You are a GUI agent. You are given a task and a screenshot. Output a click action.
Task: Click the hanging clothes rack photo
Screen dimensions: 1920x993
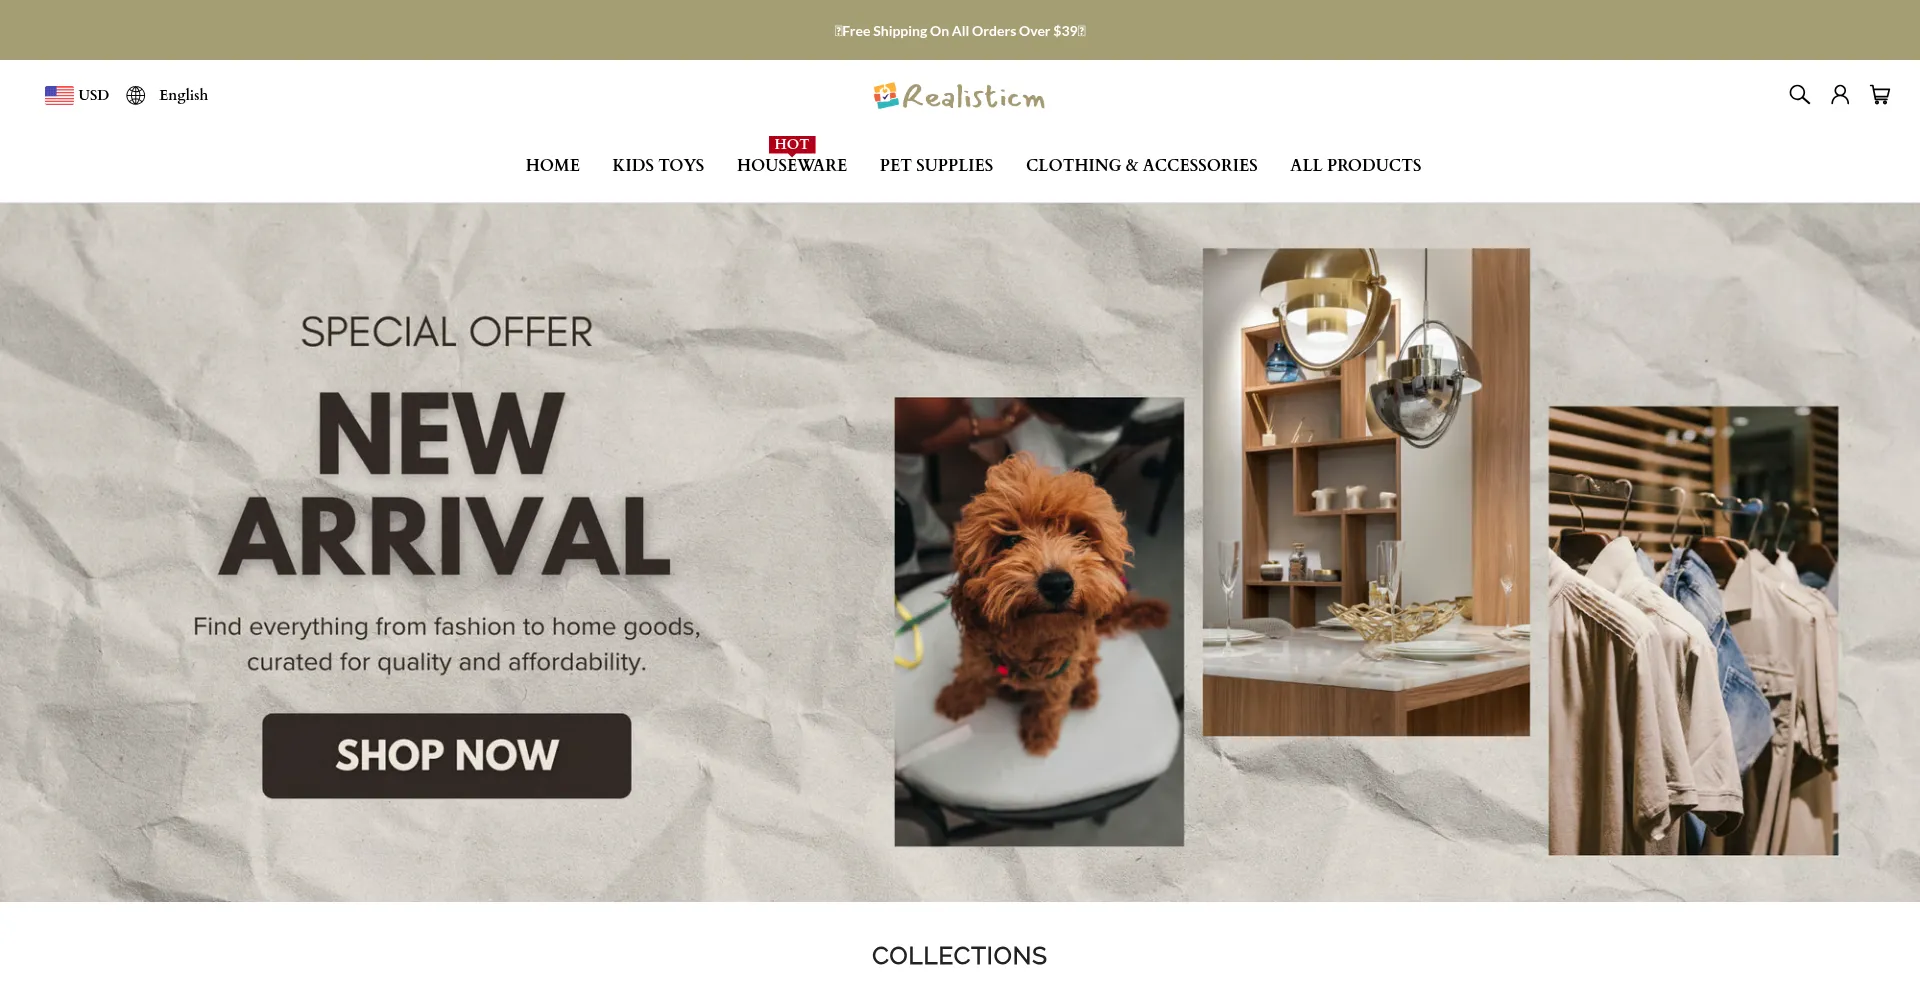[x=1693, y=631]
